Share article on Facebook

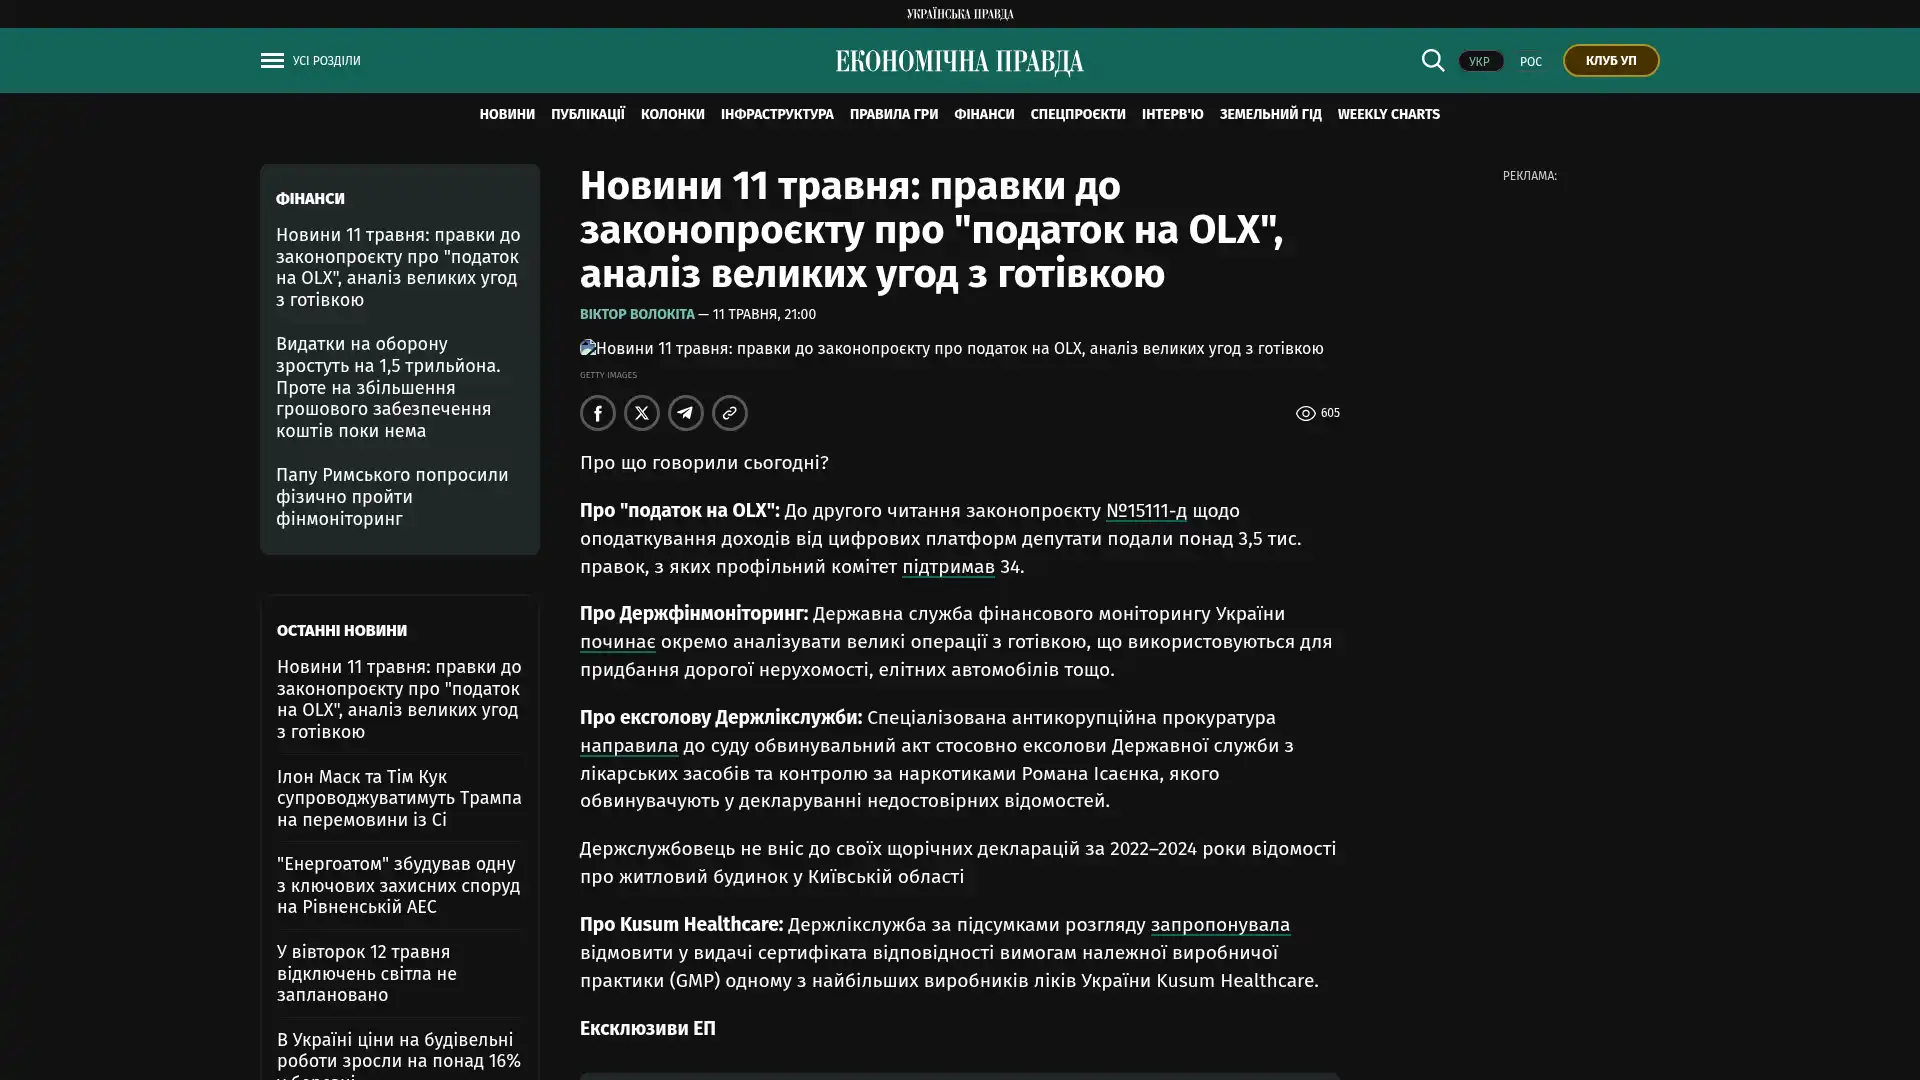(597, 413)
